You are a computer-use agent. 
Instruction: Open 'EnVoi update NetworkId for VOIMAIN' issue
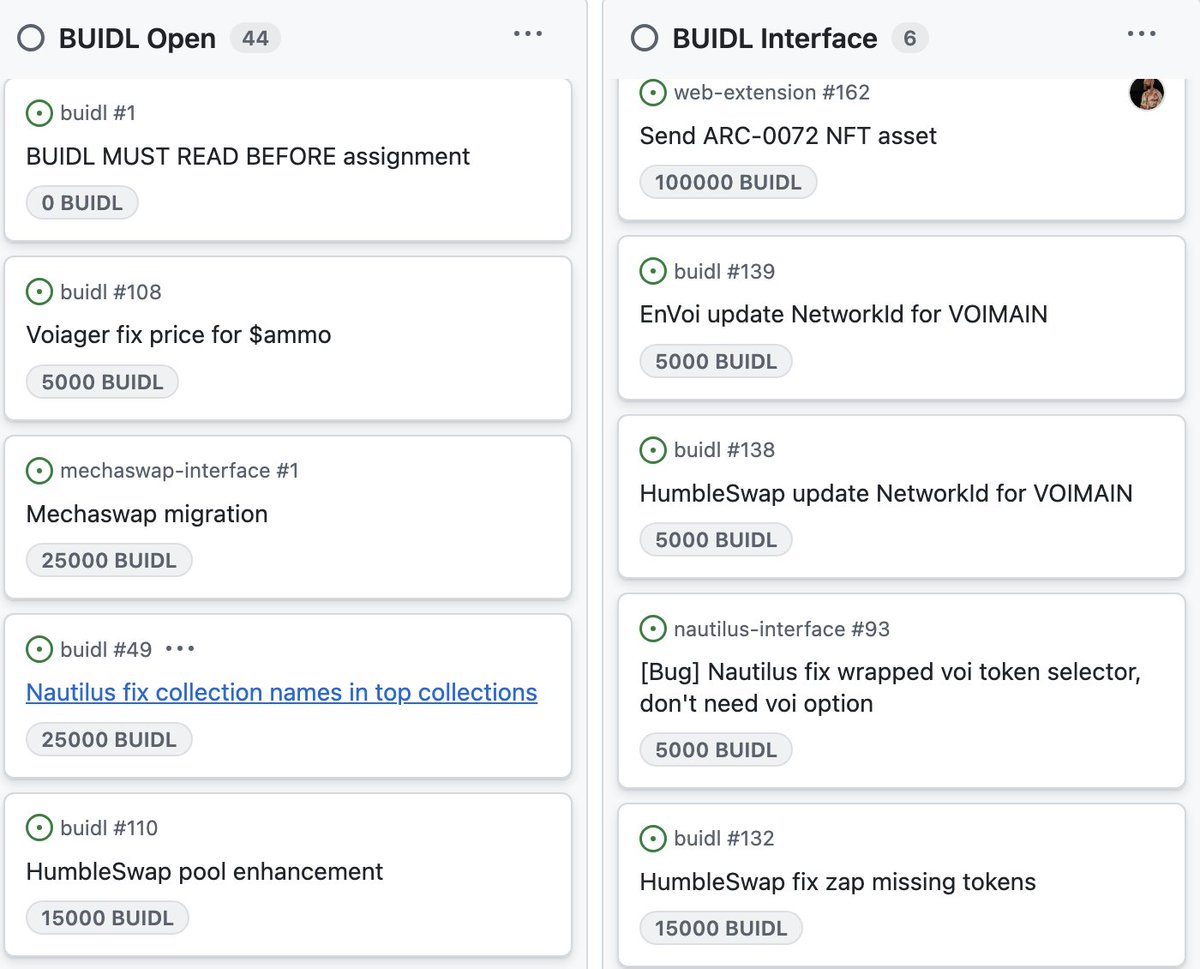pyautogui.click(x=844, y=314)
